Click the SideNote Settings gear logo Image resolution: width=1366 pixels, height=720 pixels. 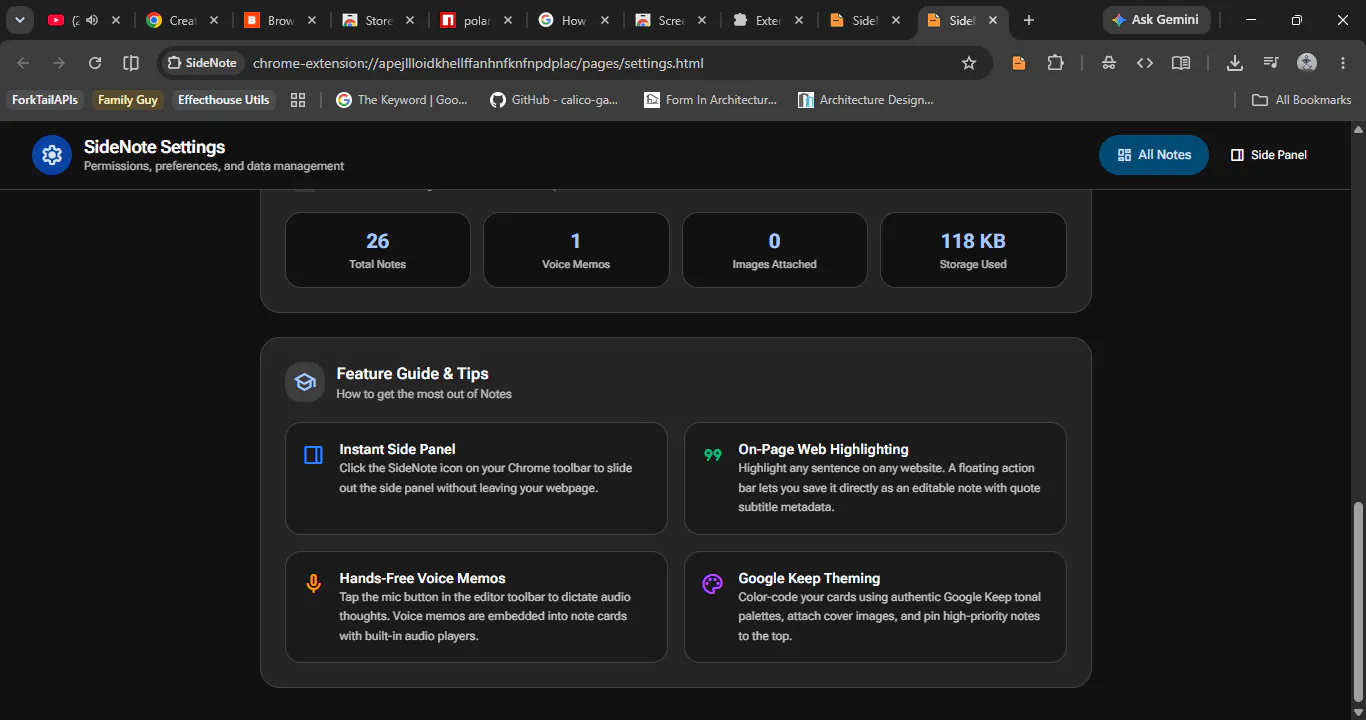(x=52, y=155)
